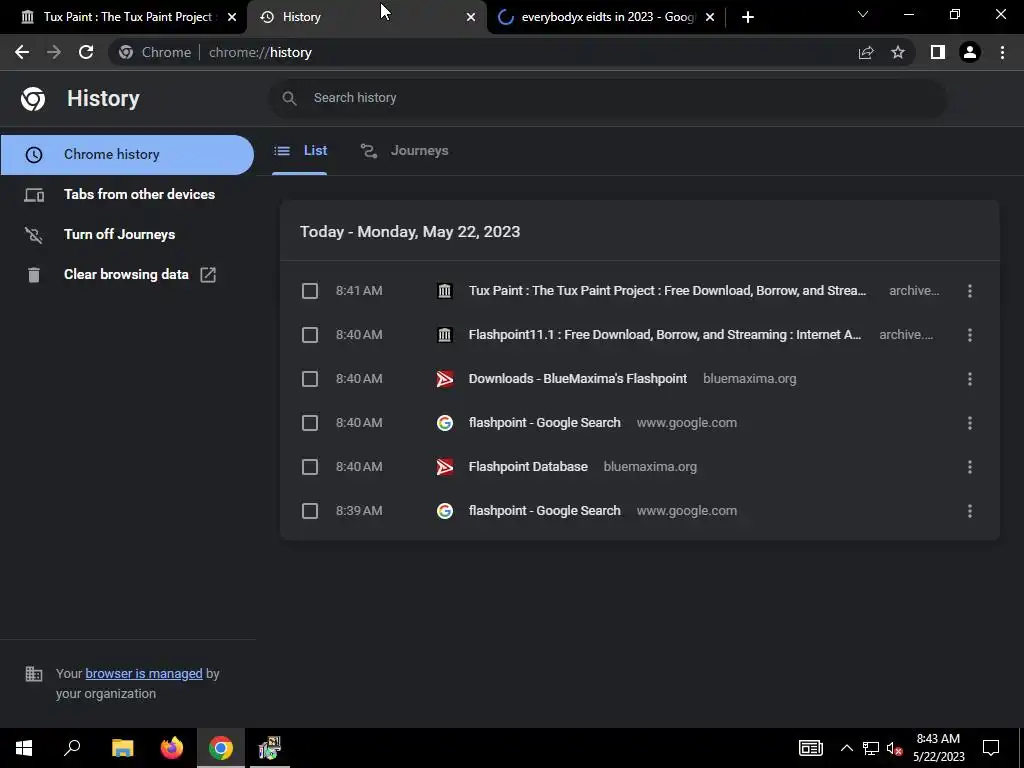
Task: Go back using the browser back arrow
Action: (x=22, y=52)
